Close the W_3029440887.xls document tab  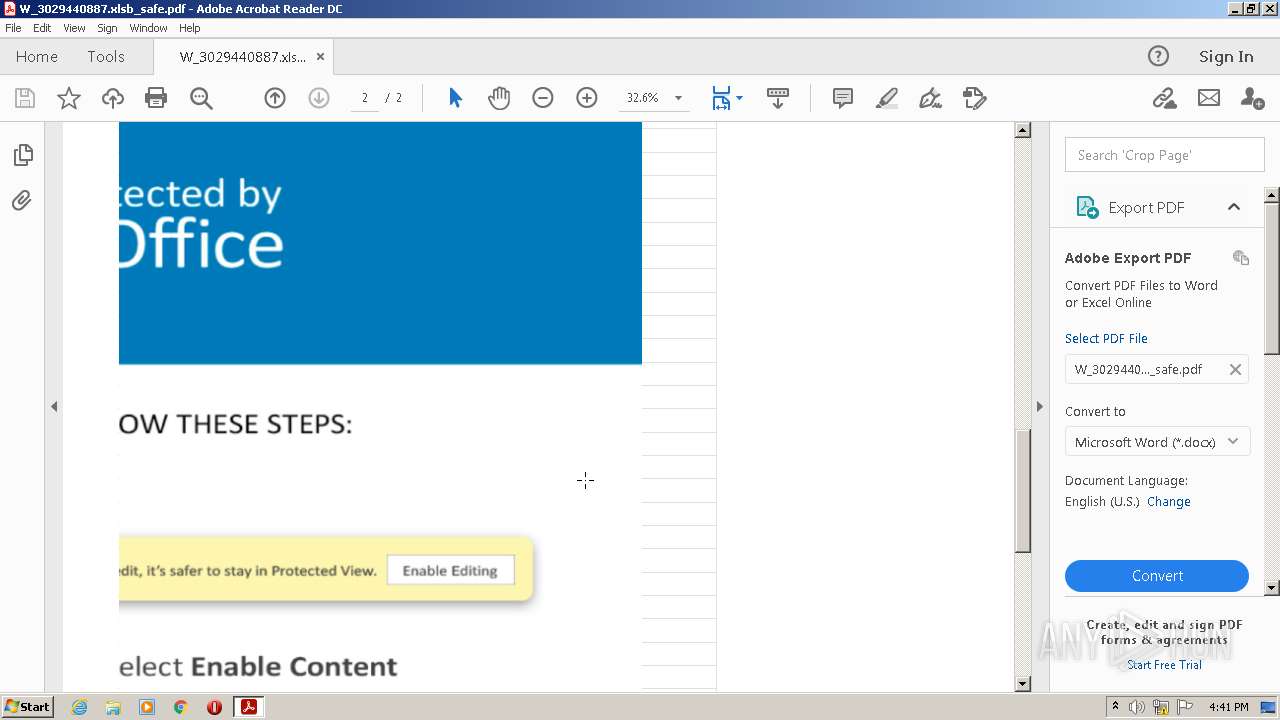[320, 57]
